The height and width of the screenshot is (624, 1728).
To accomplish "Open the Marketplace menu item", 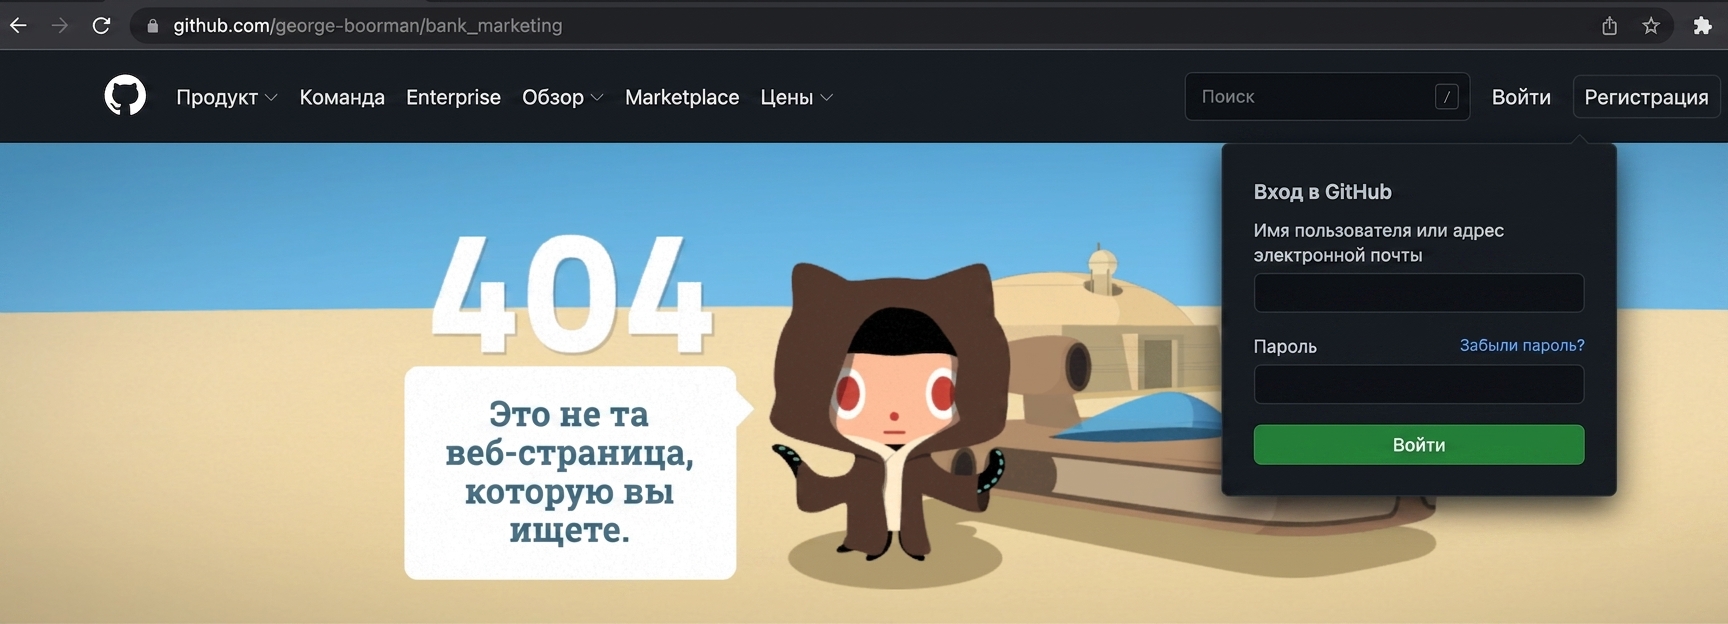I will 682,97.
